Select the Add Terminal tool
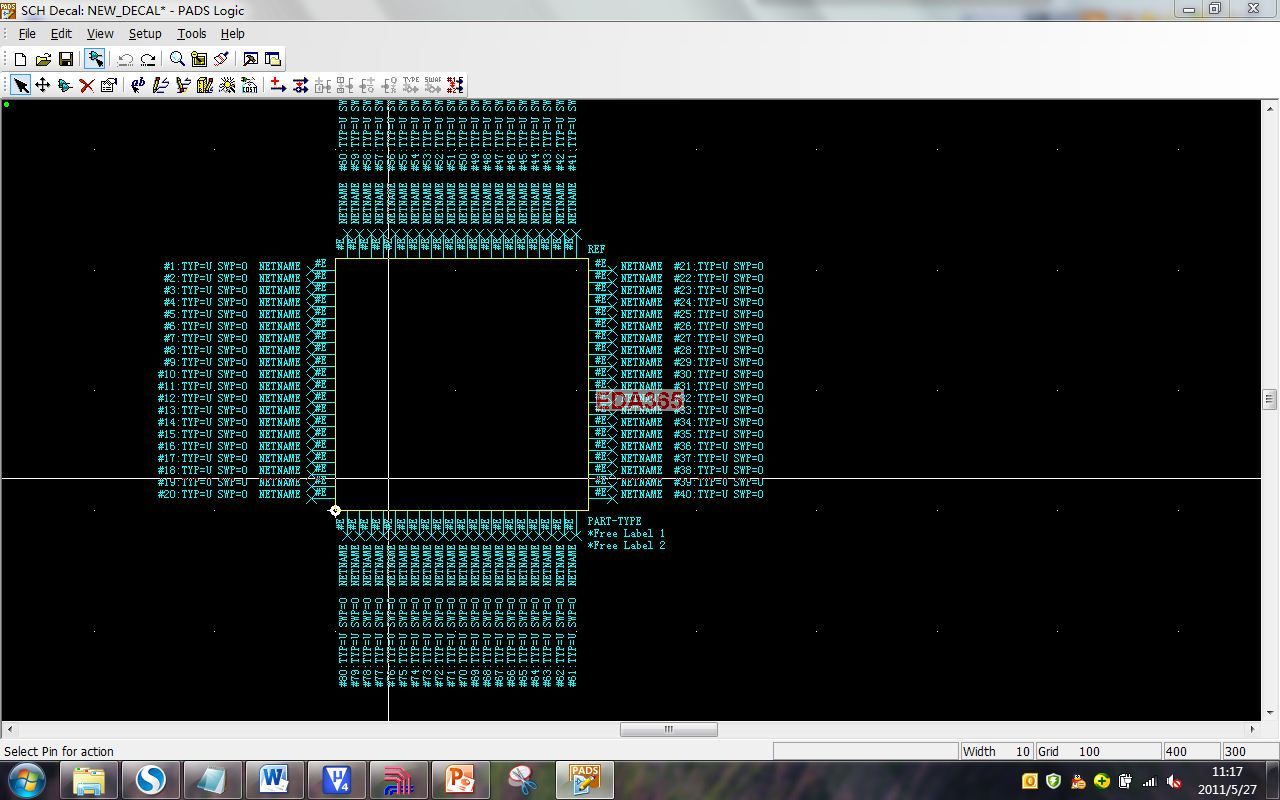The width and height of the screenshot is (1280, 800). pos(278,85)
